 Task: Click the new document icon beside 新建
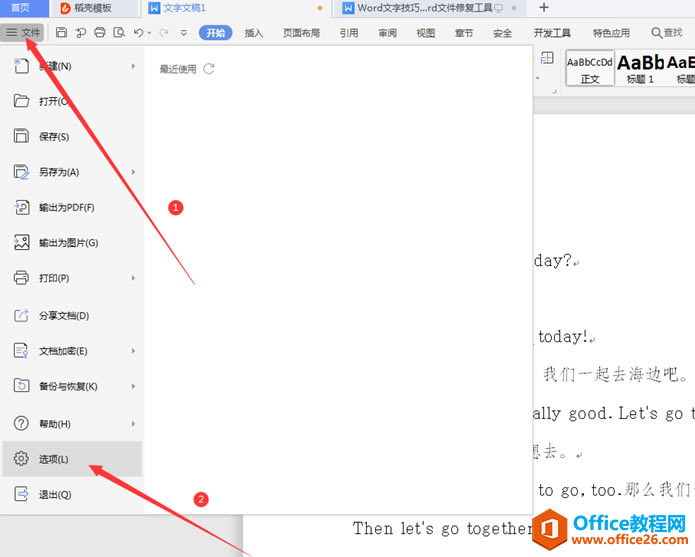[x=21, y=66]
